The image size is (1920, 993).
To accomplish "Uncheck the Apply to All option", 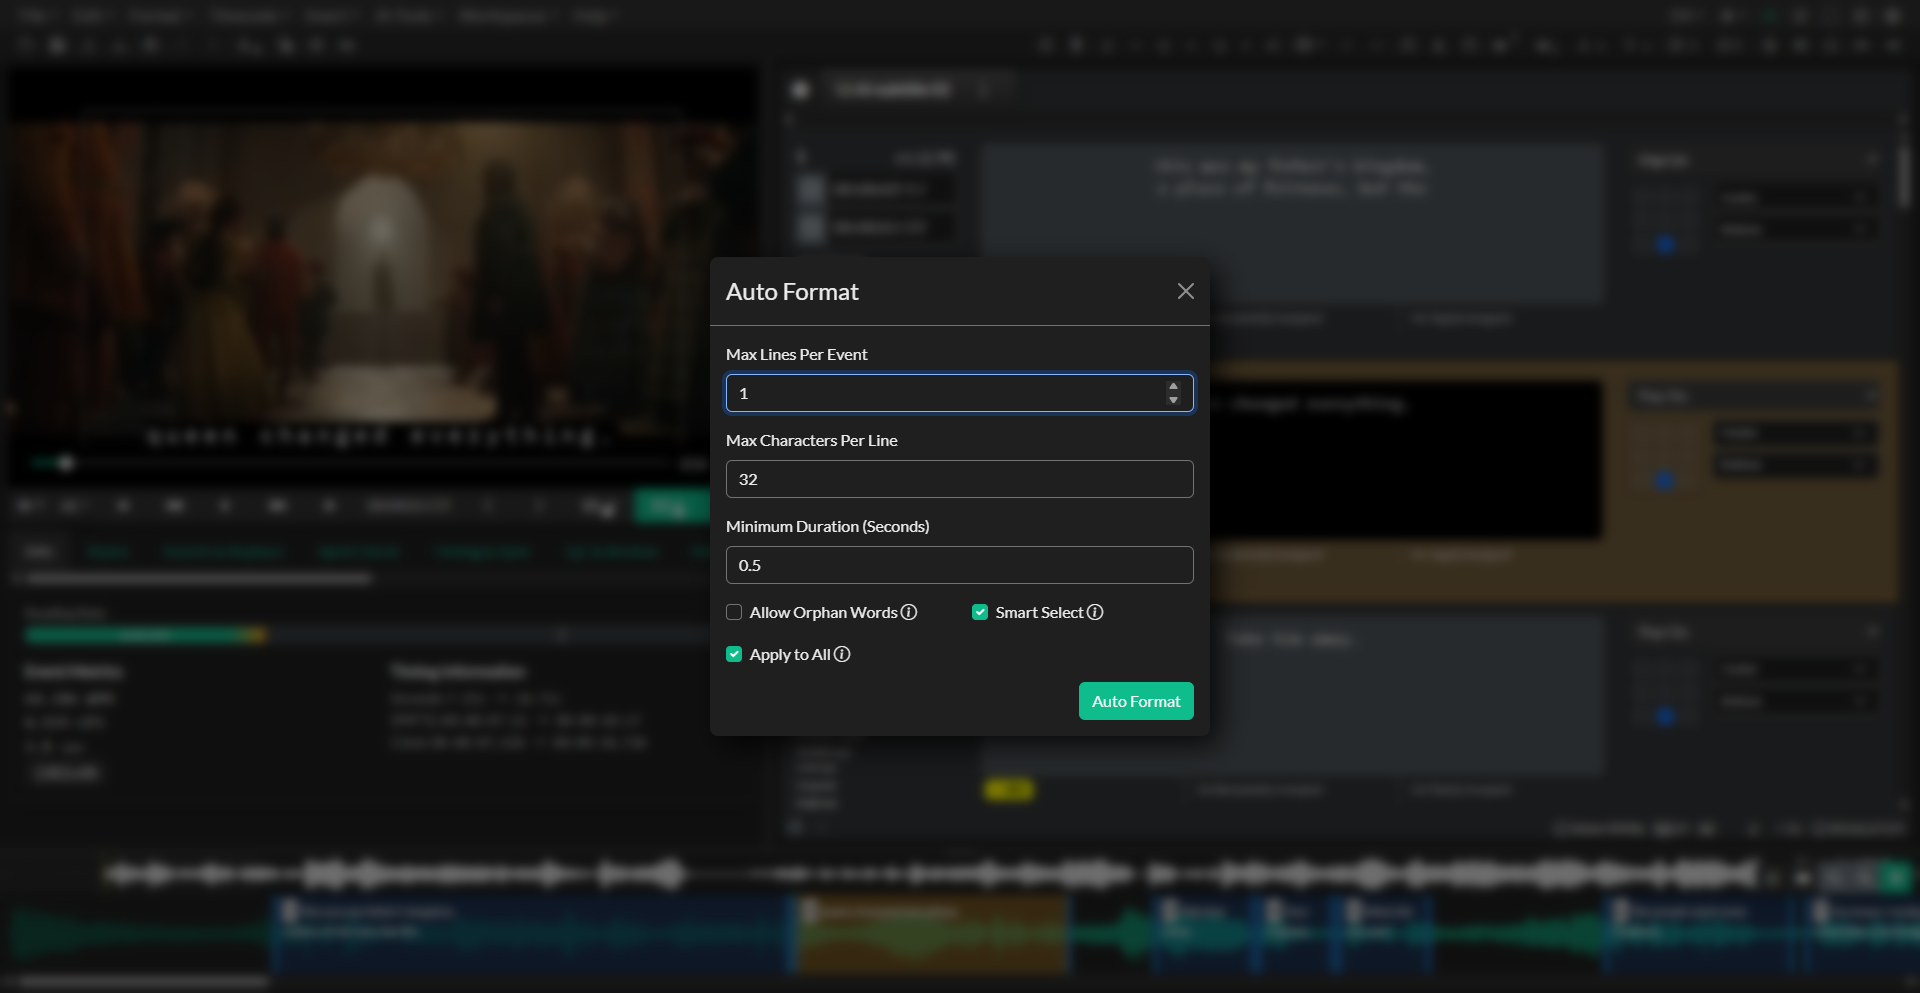I will pyautogui.click(x=734, y=654).
